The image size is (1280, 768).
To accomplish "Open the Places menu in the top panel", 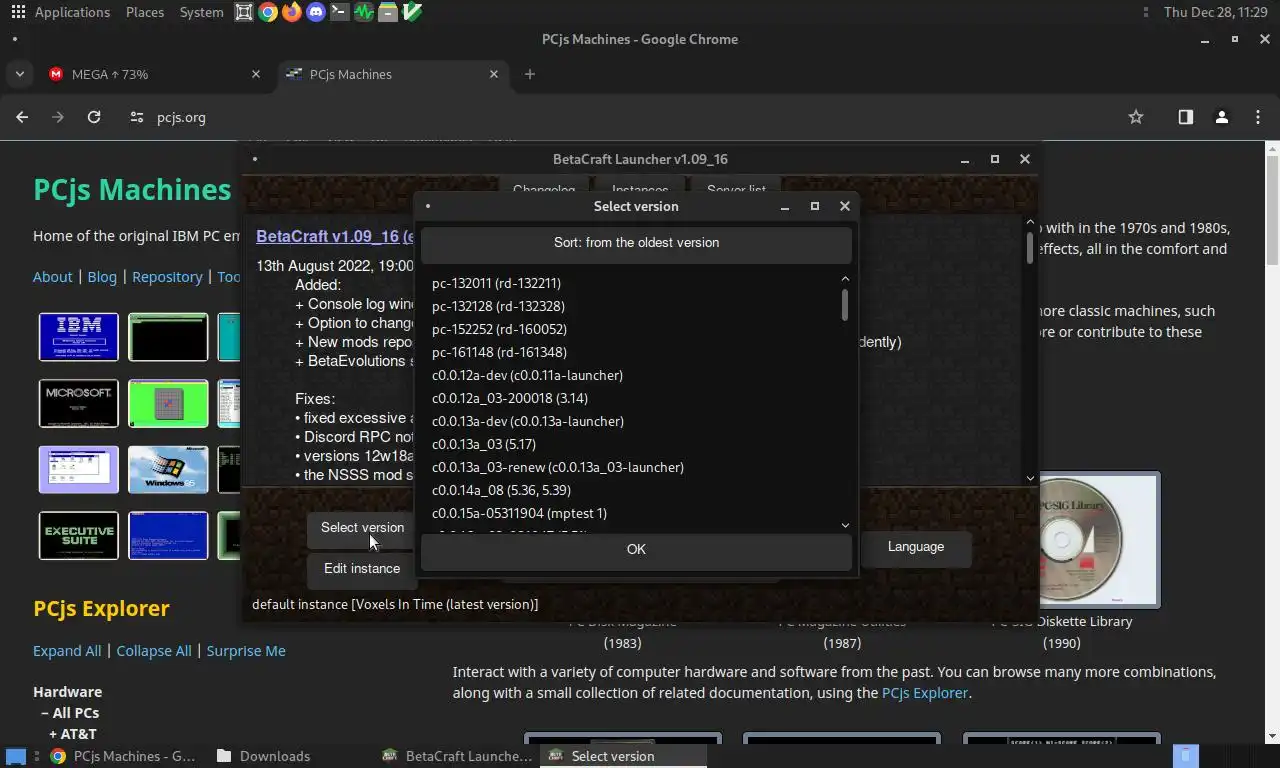I will (x=145, y=12).
